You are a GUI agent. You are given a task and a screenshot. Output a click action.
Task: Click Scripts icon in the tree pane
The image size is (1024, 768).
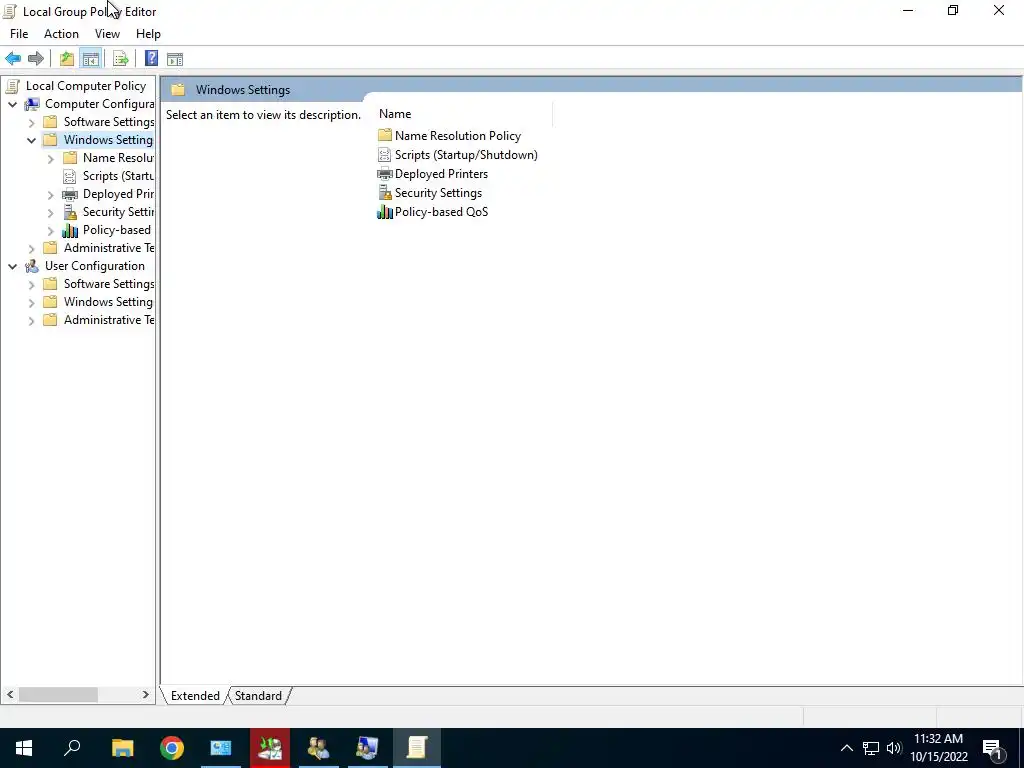[x=70, y=176]
